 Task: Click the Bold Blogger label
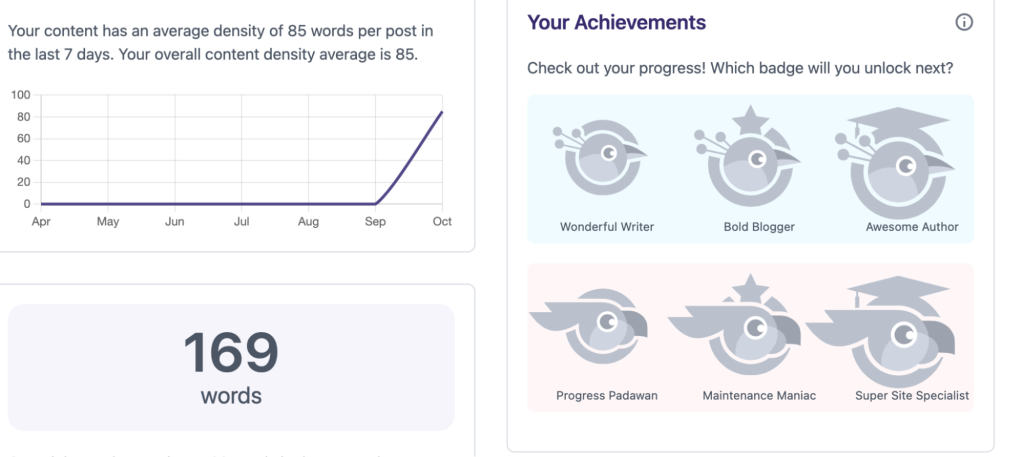tap(759, 227)
